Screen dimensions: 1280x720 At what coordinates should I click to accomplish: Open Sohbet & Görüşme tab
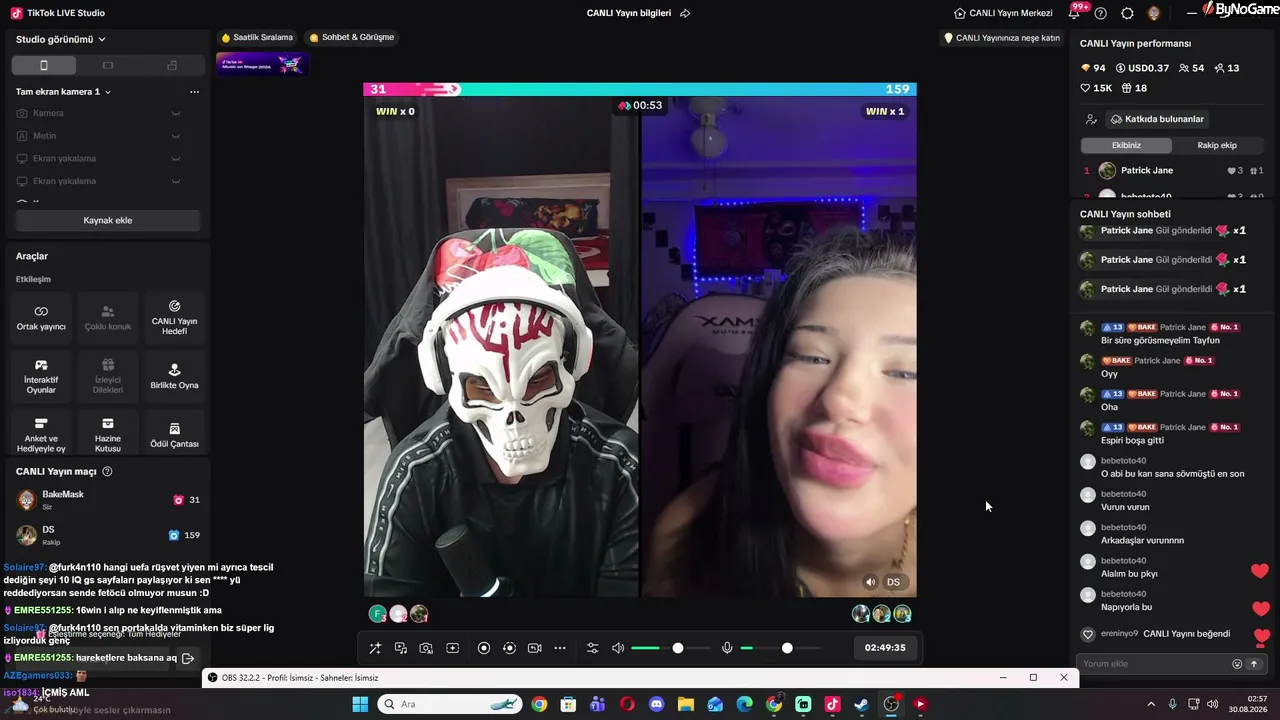click(352, 37)
